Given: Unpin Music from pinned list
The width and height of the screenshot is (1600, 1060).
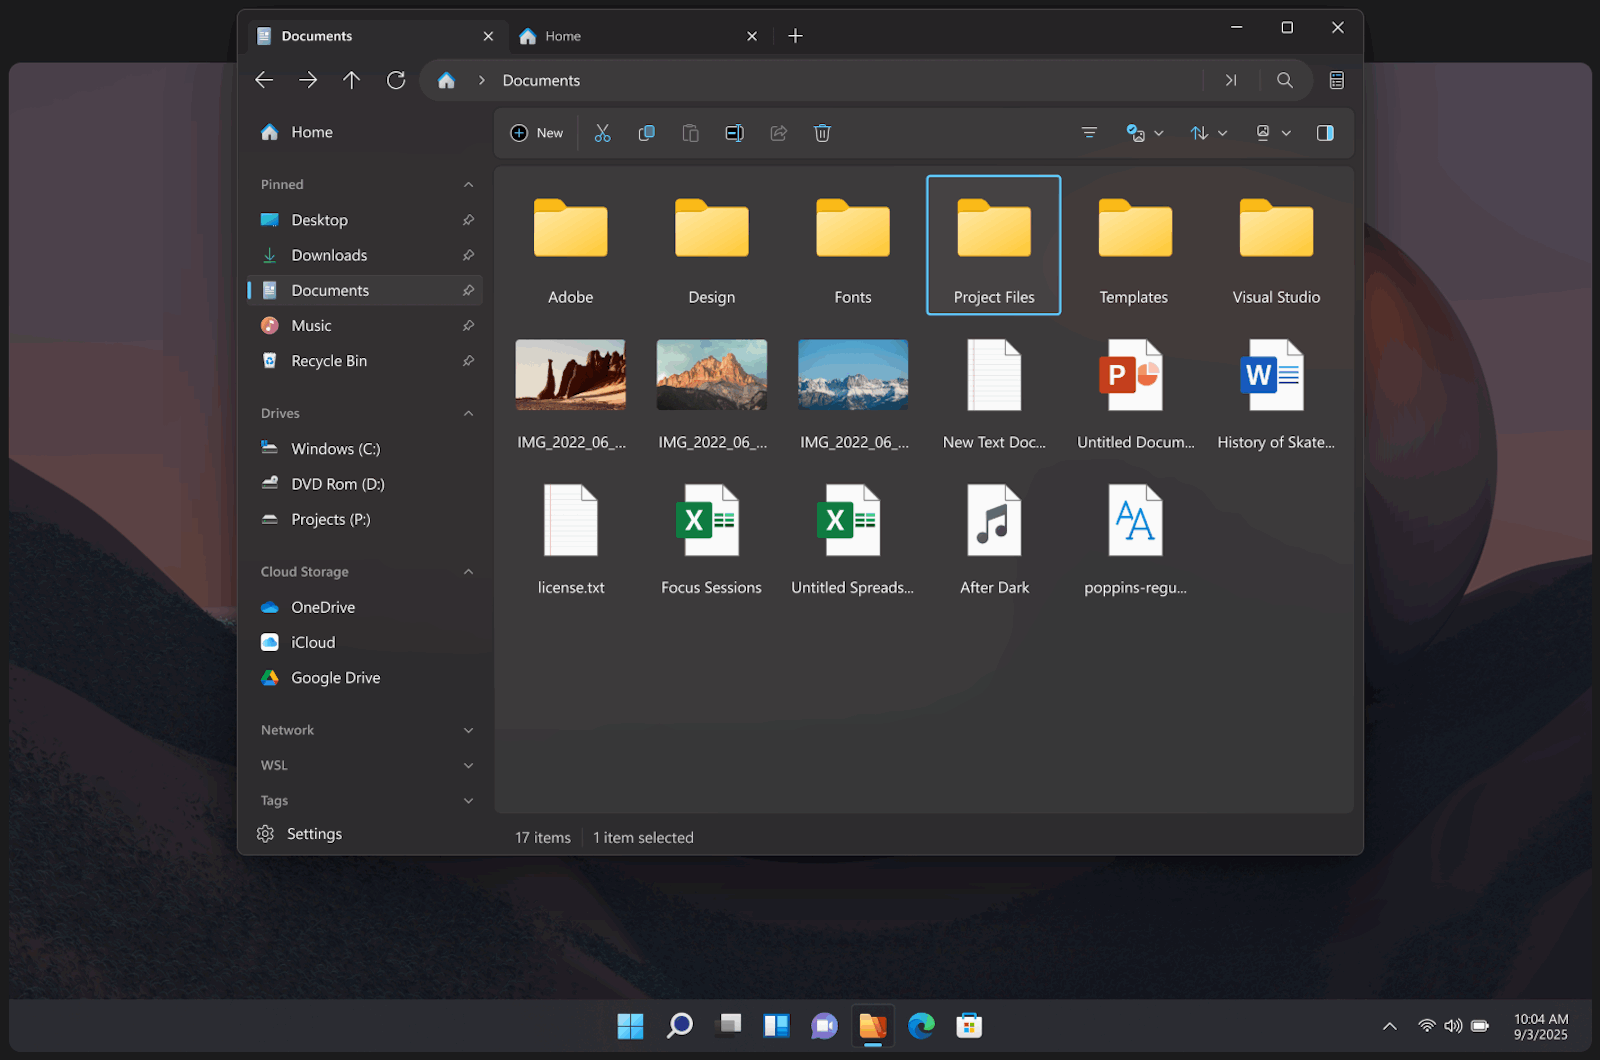Looking at the screenshot, I should tap(468, 326).
